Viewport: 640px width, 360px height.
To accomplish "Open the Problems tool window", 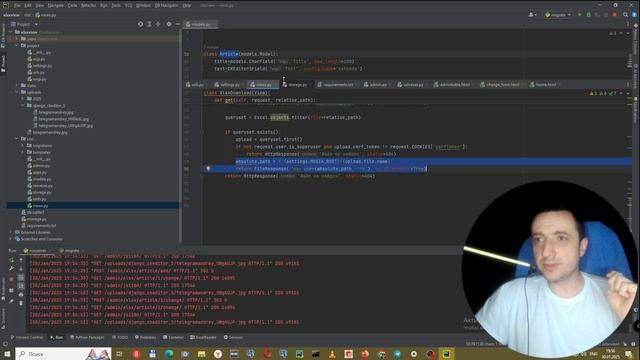I will pos(145,338).
